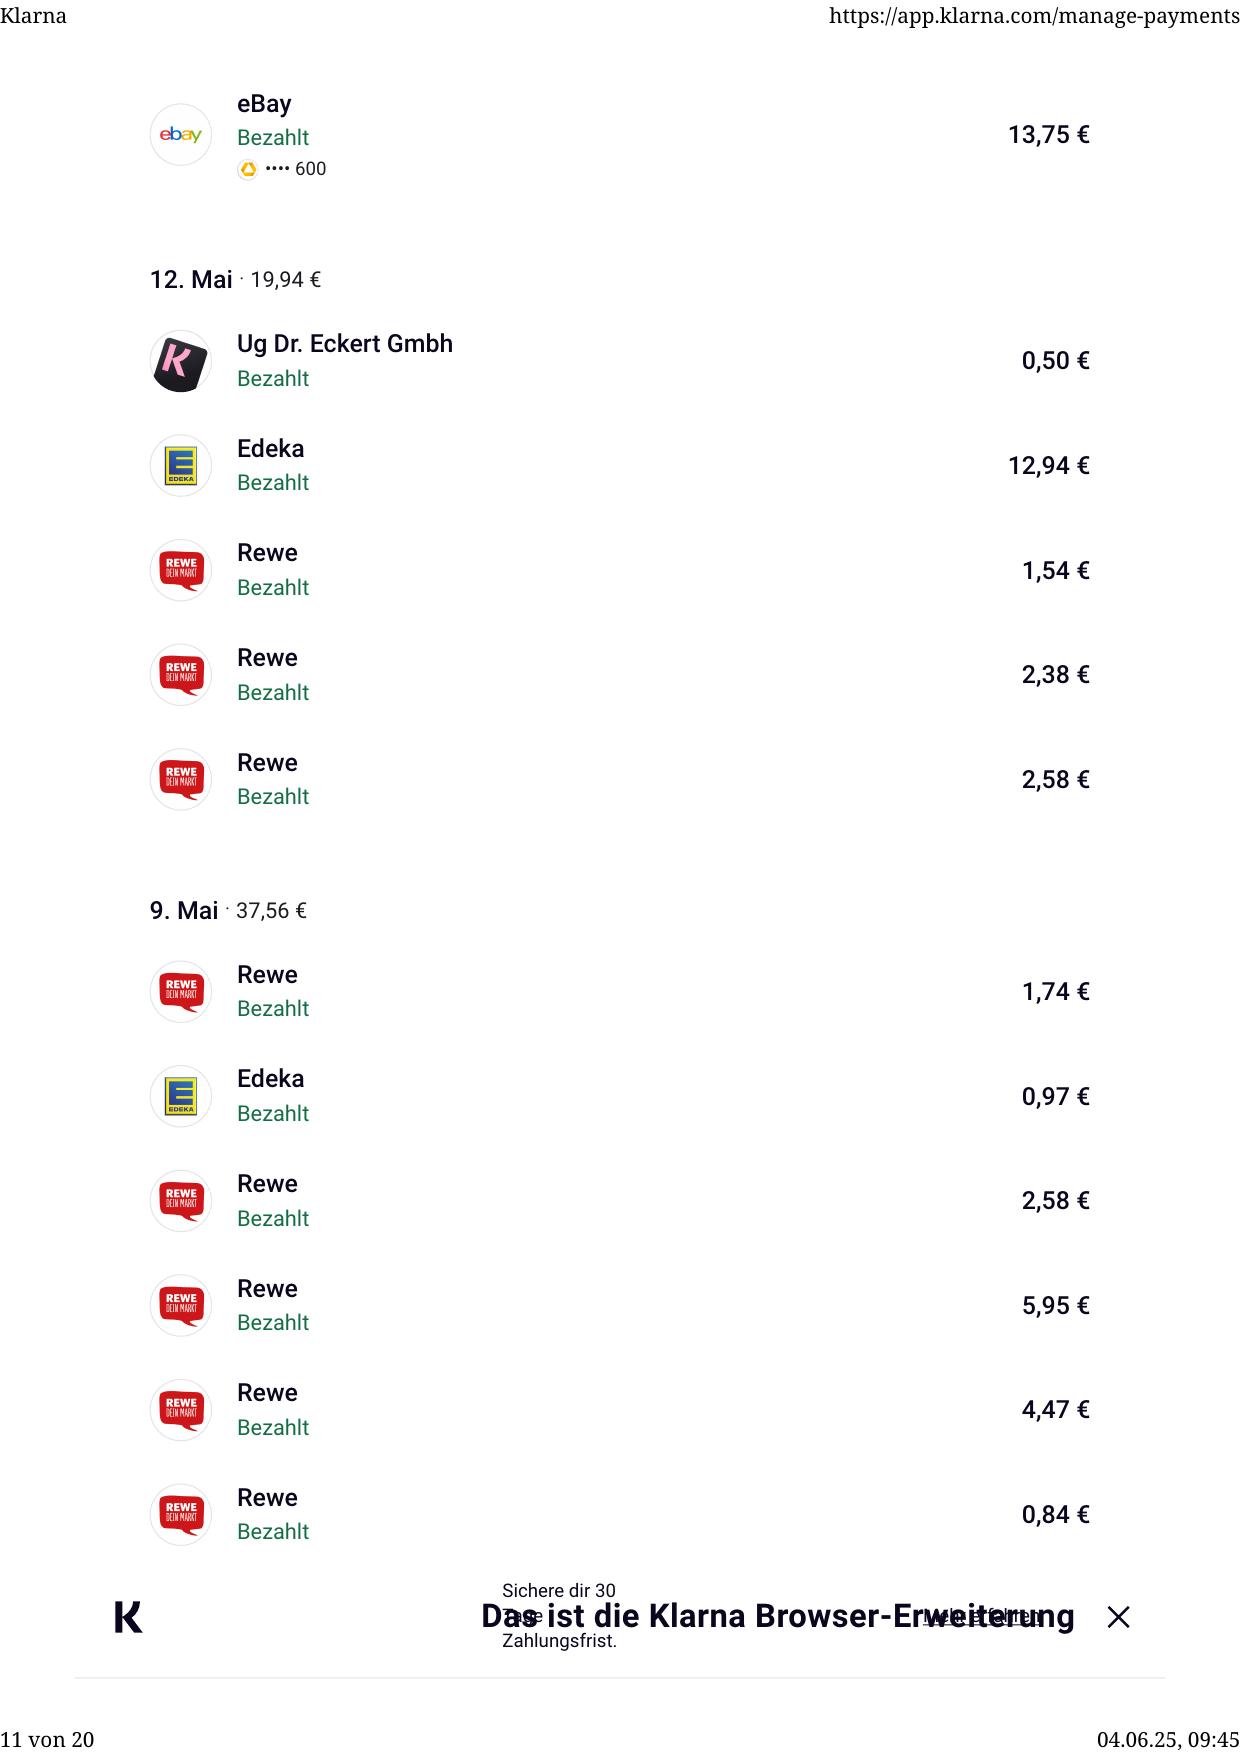Click the Rewe logo for the 0,84 € payment
Viewport: 1241px width, 1754px height.
[x=181, y=1514]
